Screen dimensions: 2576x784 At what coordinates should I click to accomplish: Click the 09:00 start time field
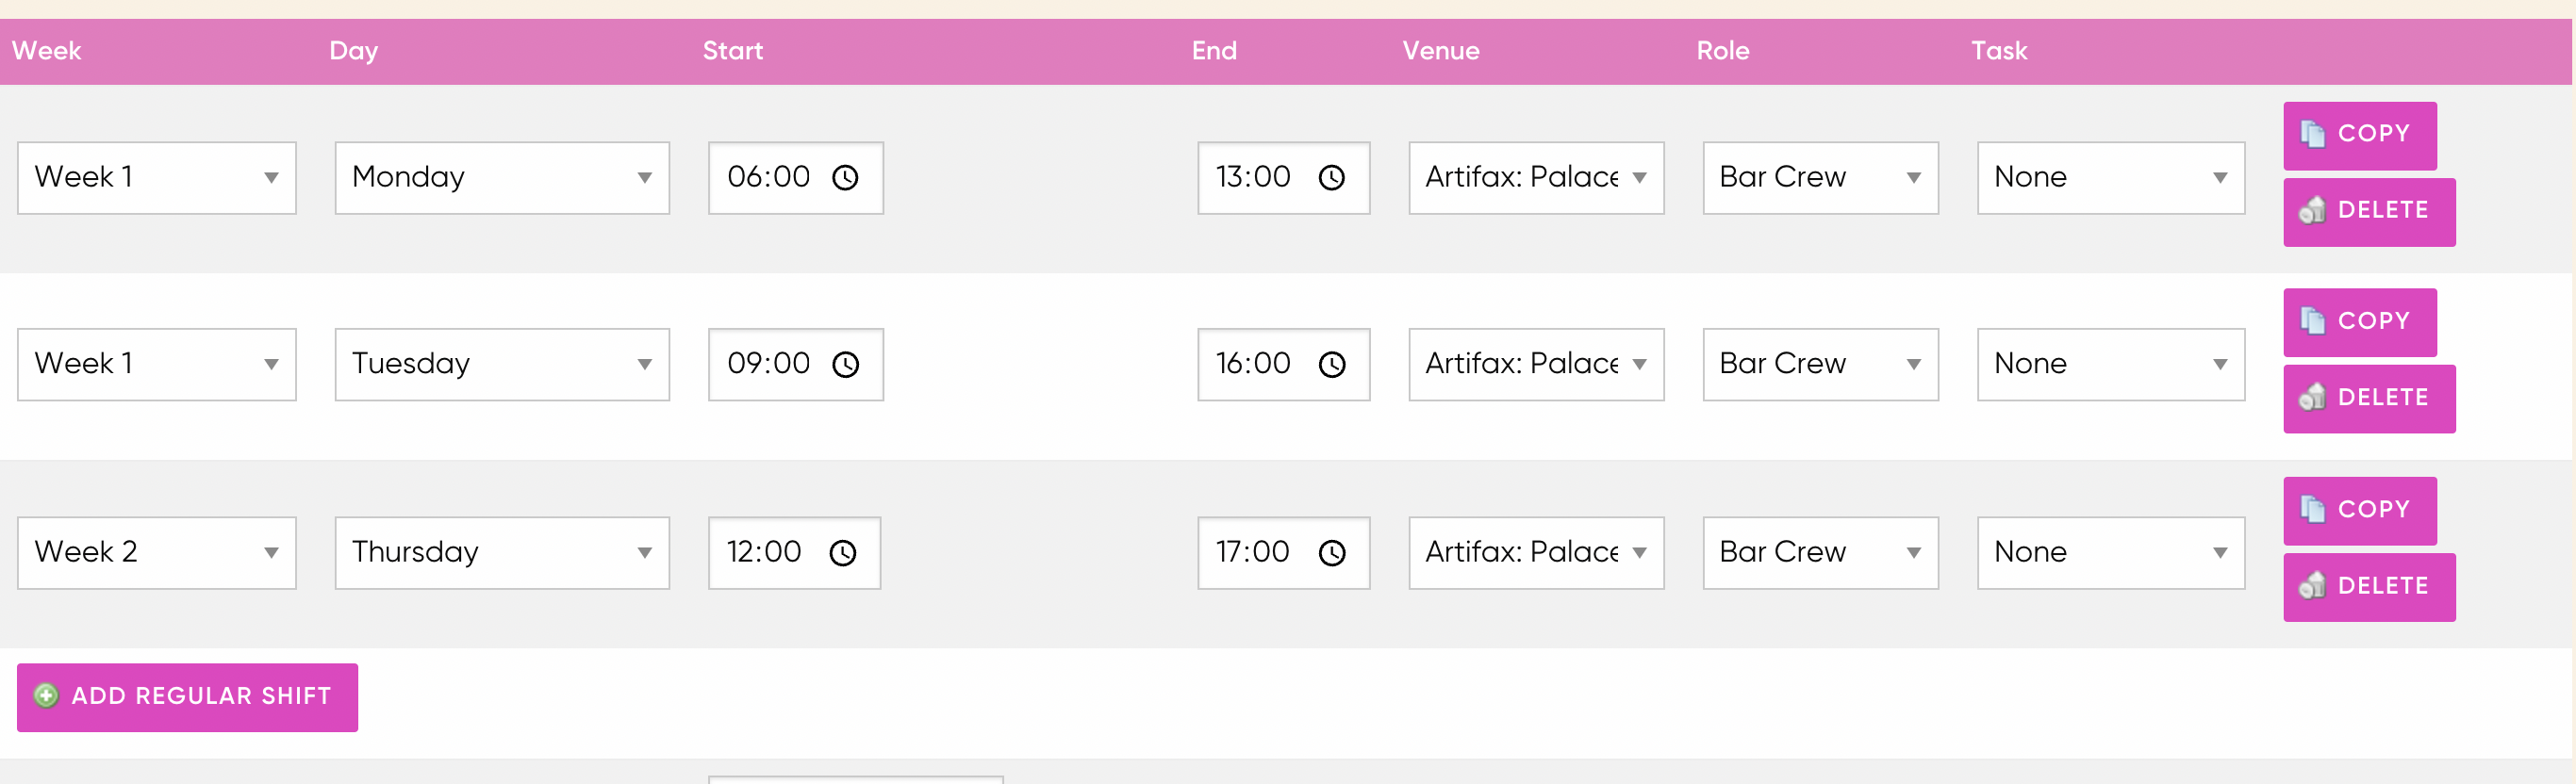pos(796,365)
